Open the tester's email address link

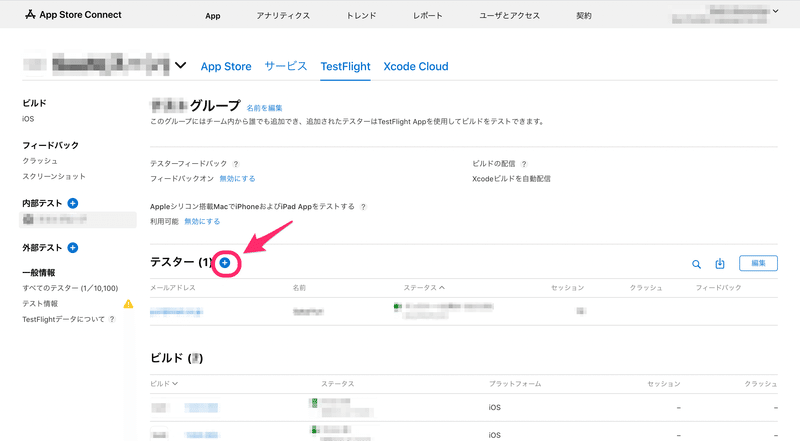(177, 312)
